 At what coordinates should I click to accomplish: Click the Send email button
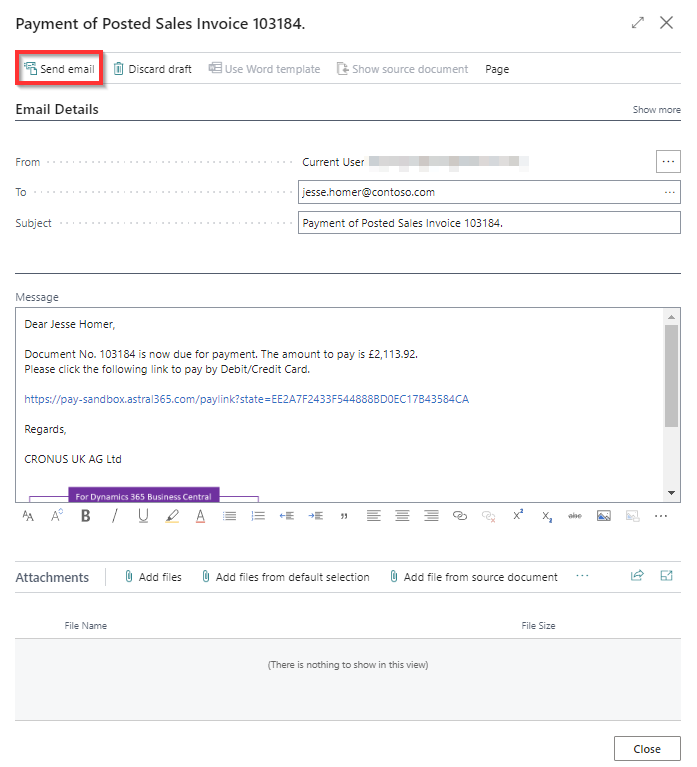tap(60, 69)
